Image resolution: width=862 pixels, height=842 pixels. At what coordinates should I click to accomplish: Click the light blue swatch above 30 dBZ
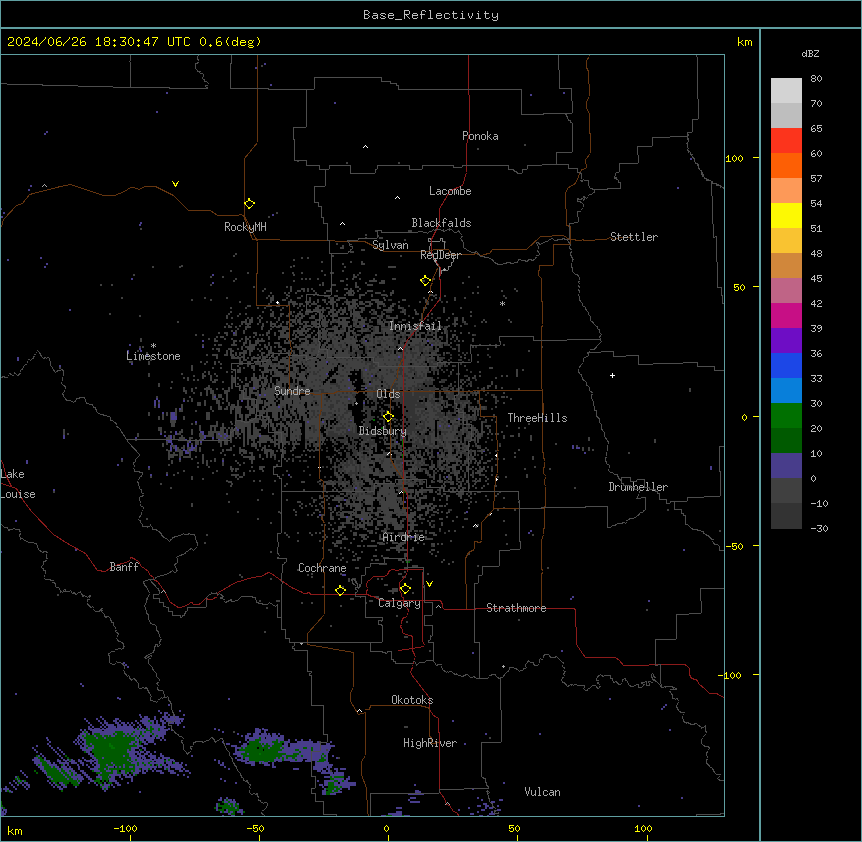[x=786, y=390]
